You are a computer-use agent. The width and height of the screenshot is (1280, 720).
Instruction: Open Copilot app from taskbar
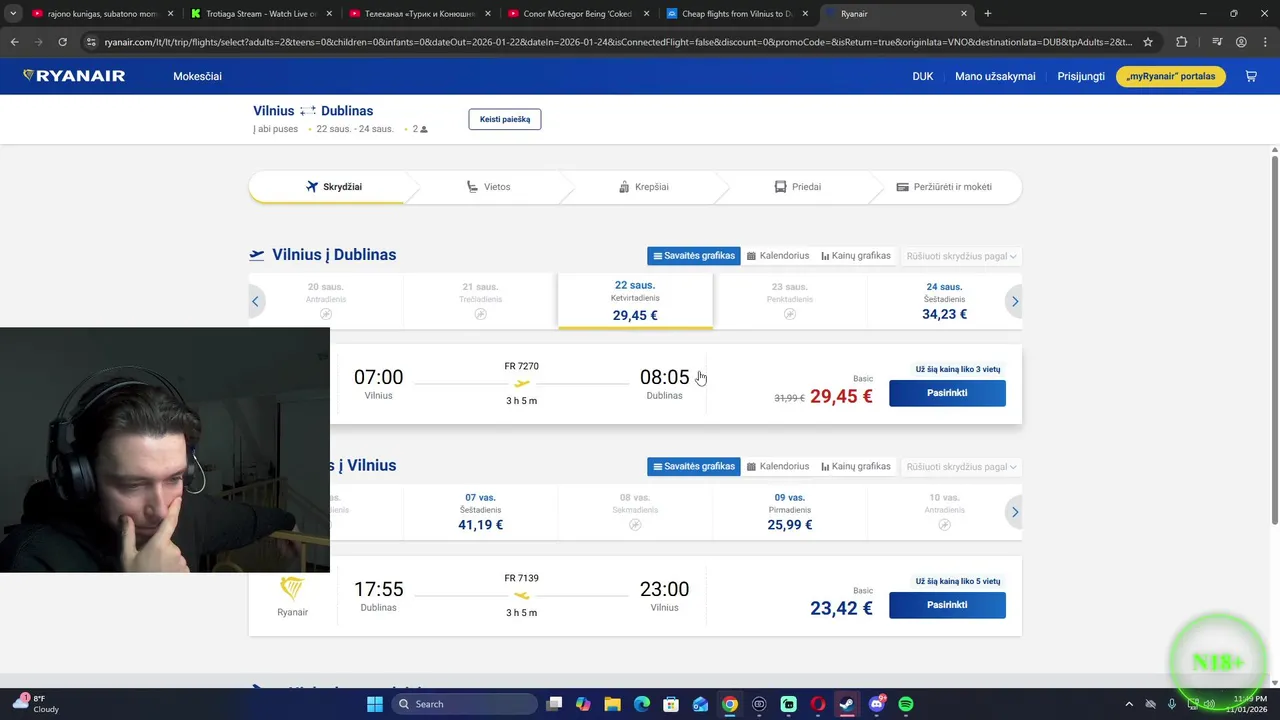point(583,704)
